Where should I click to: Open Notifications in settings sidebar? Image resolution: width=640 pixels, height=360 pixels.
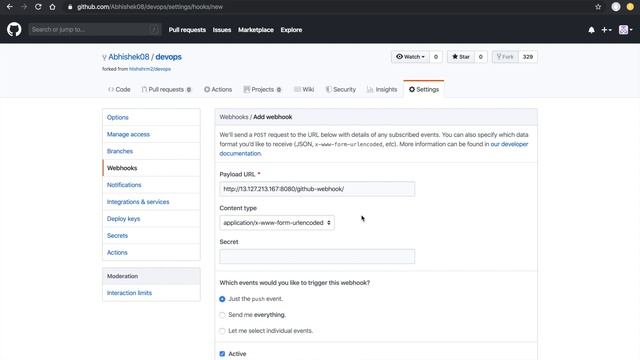click(x=151, y=185)
